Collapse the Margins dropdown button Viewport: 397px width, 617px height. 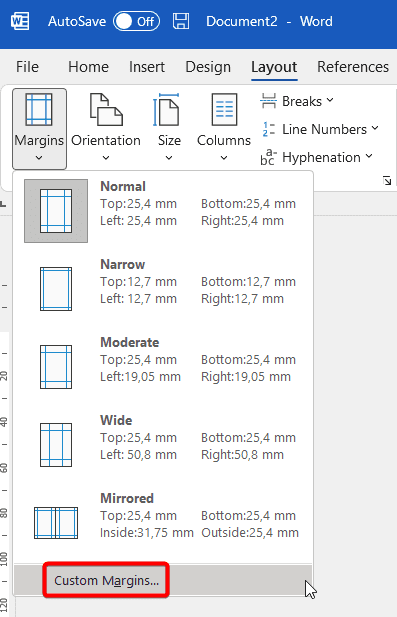[39, 129]
